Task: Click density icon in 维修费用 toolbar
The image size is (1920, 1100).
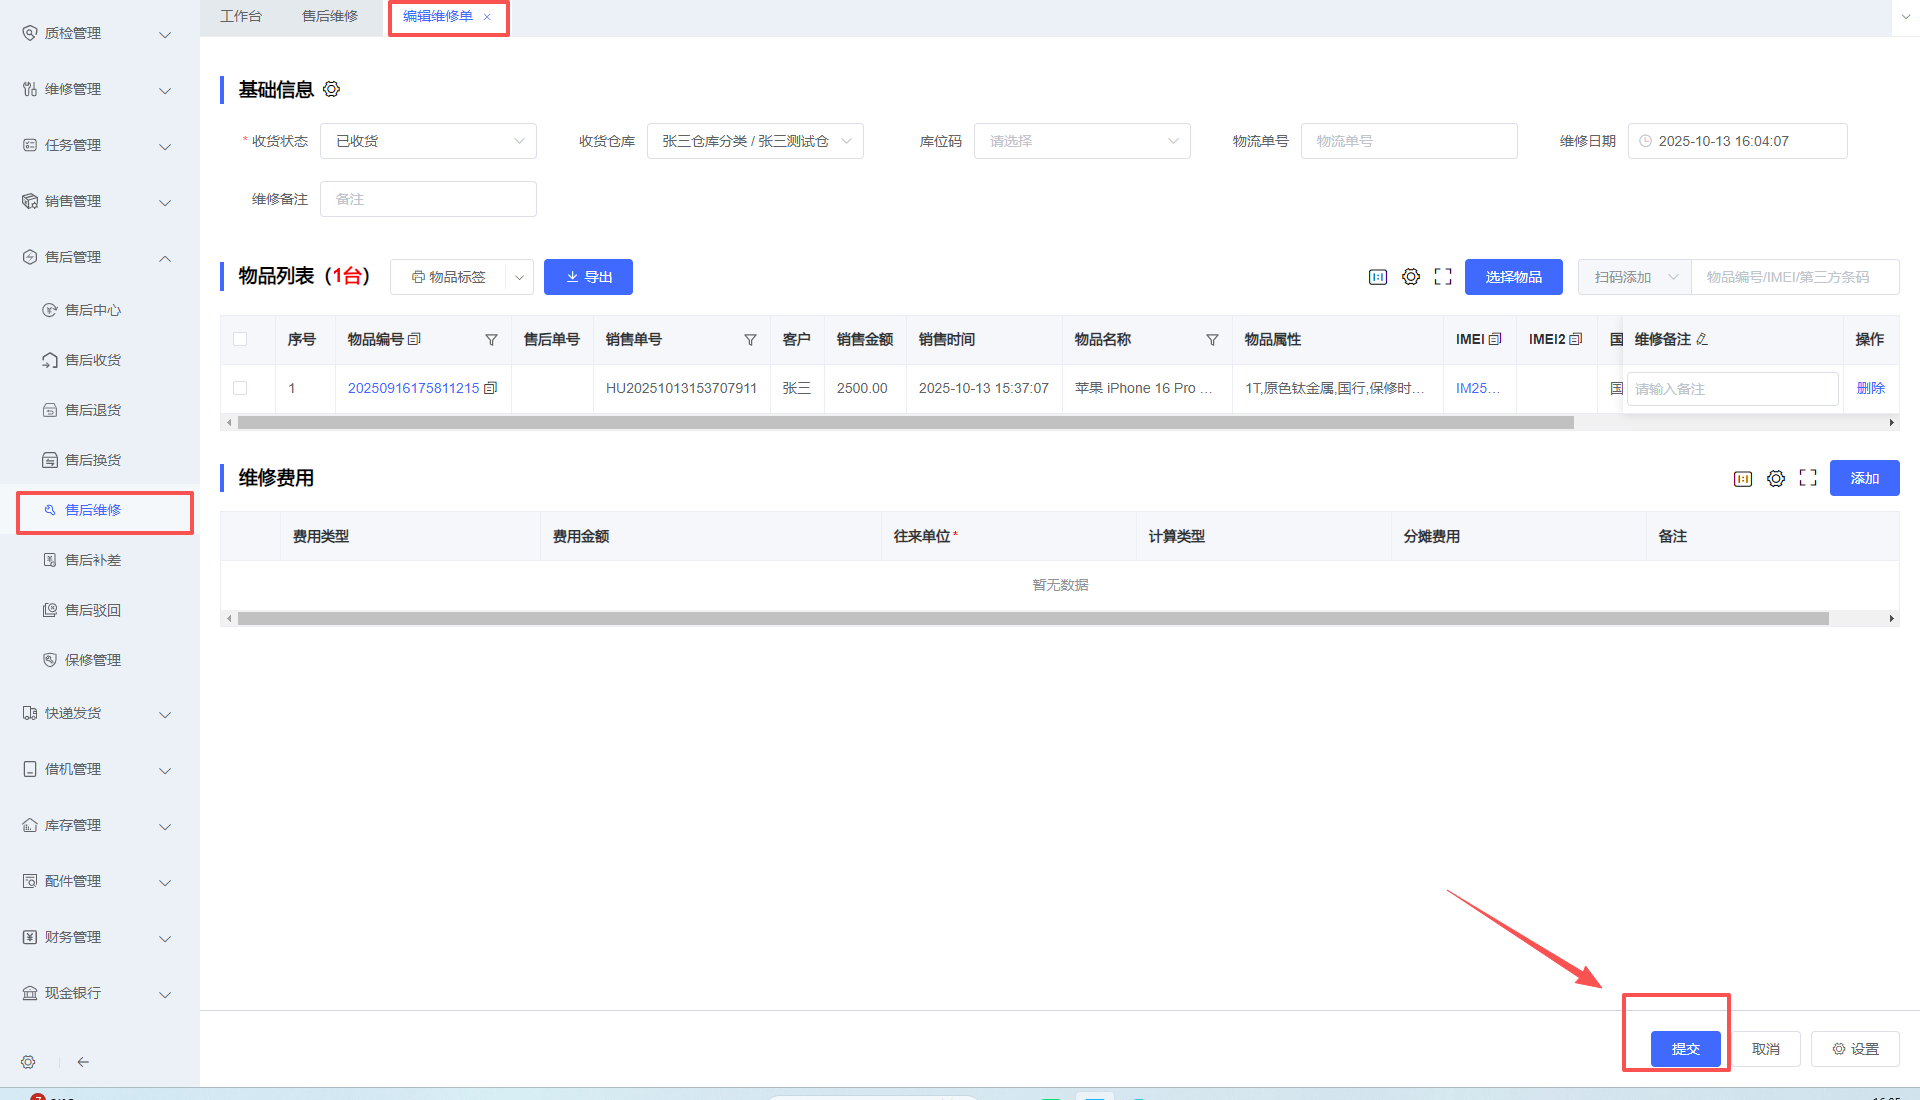Action: (1743, 479)
